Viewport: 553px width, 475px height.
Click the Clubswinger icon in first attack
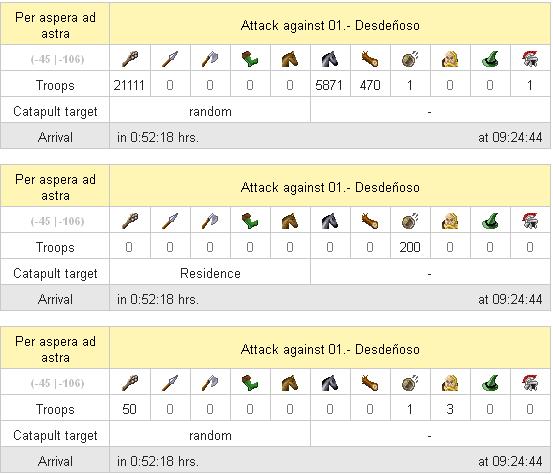130,59
